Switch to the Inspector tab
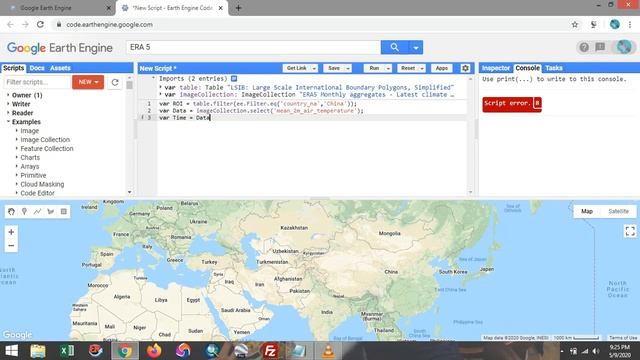The height and width of the screenshot is (360, 640). [496, 68]
